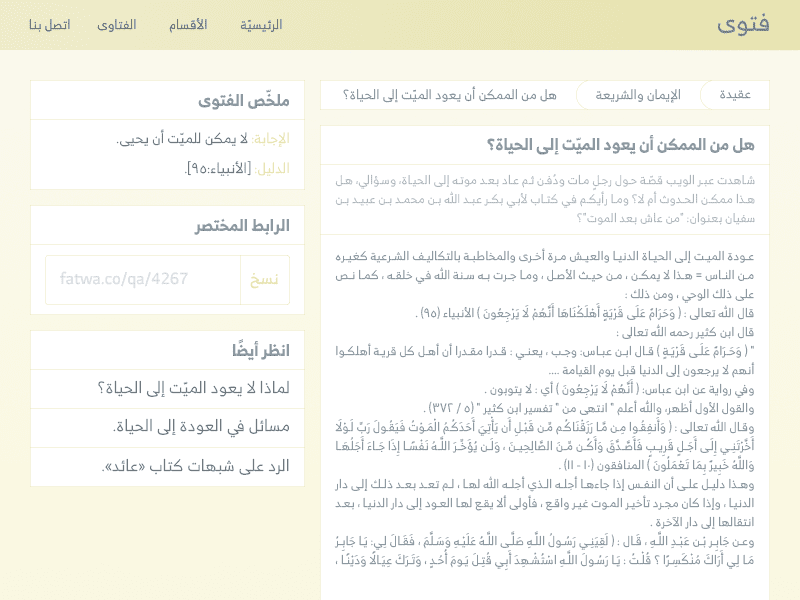The image size is (800, 600).
Task: Open the الرئيسيّة navigation item
Action: [x=261, y=24]
